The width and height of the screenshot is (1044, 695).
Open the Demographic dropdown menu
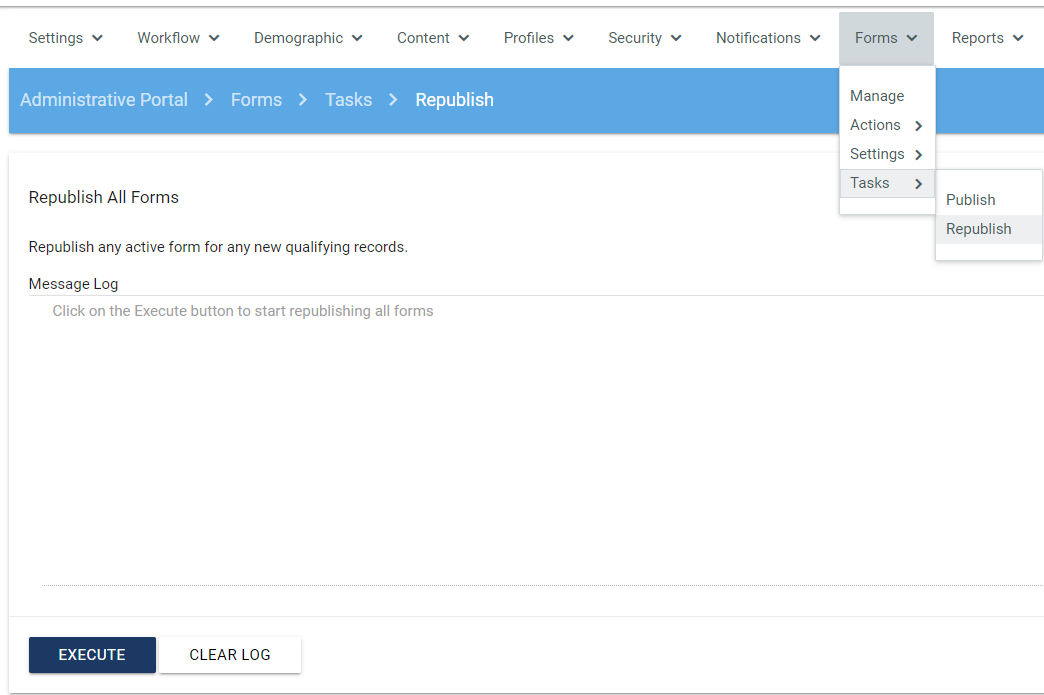click(x=308, y=38)
